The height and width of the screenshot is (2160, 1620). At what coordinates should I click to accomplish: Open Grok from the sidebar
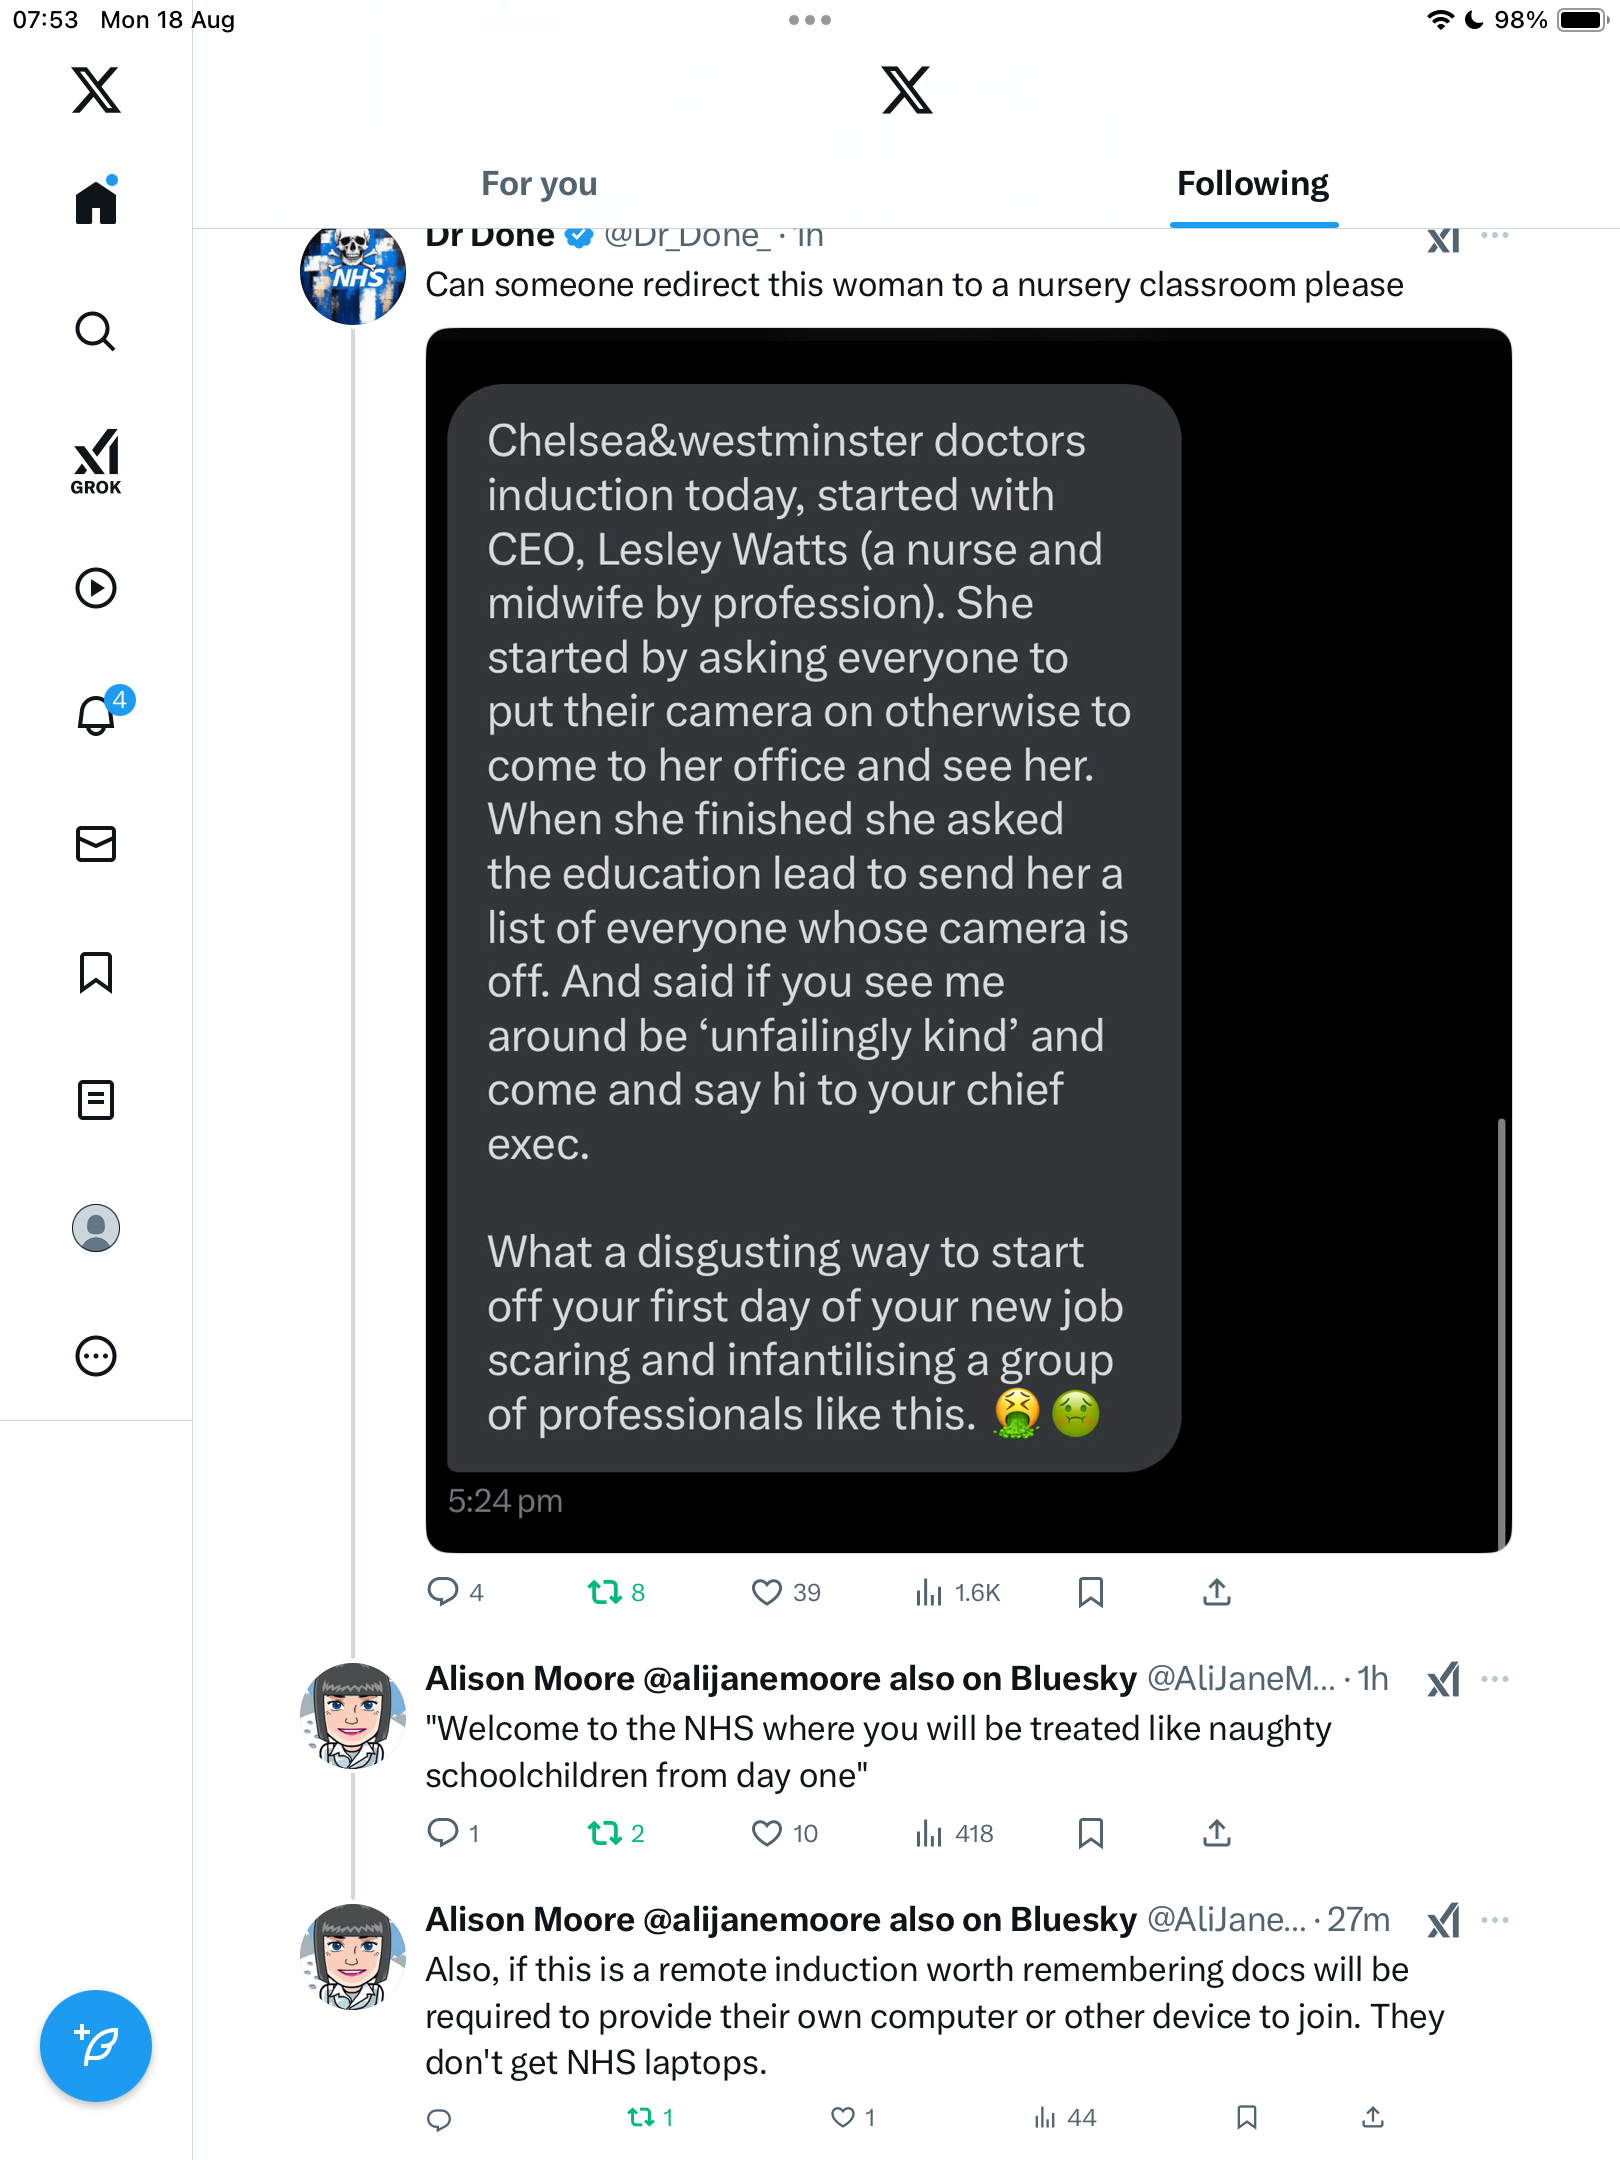pyautogui.click(x=96, y=461)
